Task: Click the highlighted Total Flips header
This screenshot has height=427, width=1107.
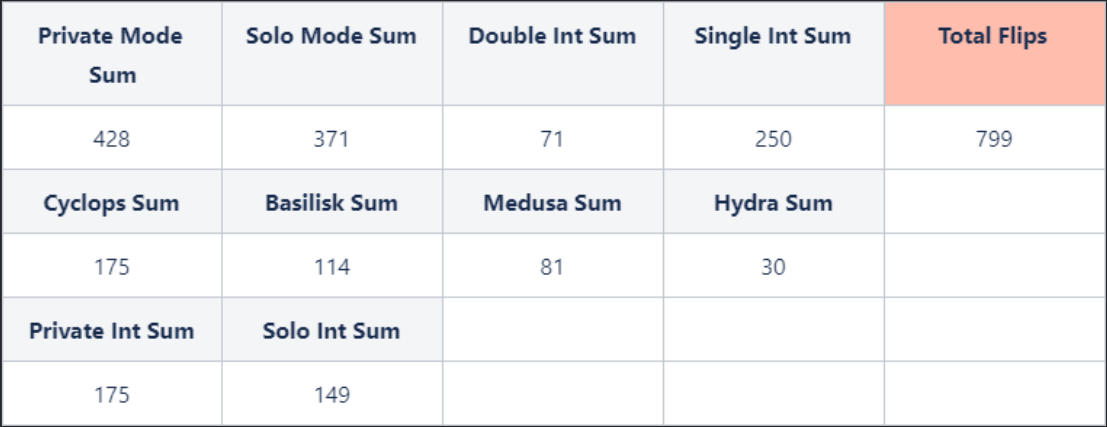Action: 993,37
